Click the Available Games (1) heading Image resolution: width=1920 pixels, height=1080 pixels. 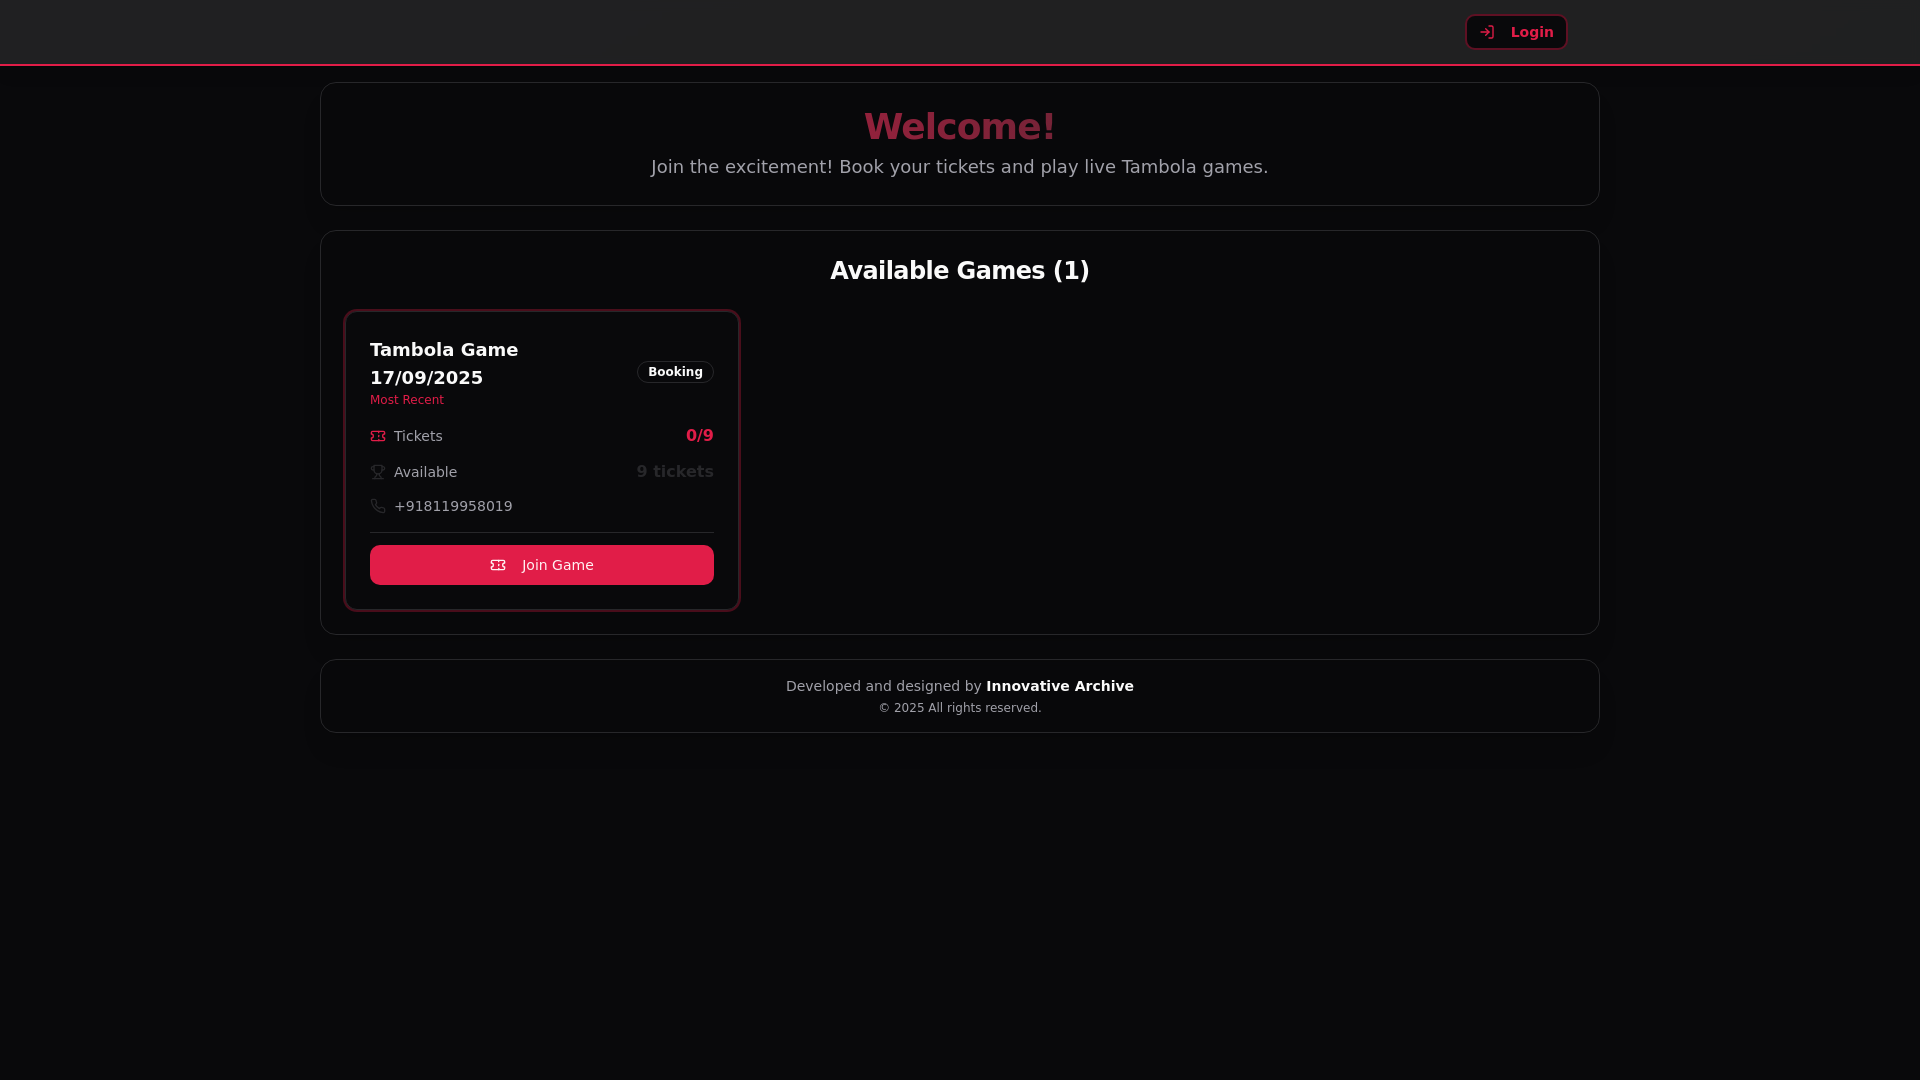click(x=960, y=271)
